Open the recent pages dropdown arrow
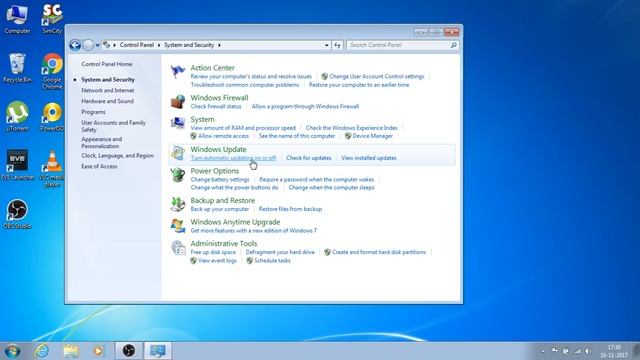The image size is (640, 360). 98,45
